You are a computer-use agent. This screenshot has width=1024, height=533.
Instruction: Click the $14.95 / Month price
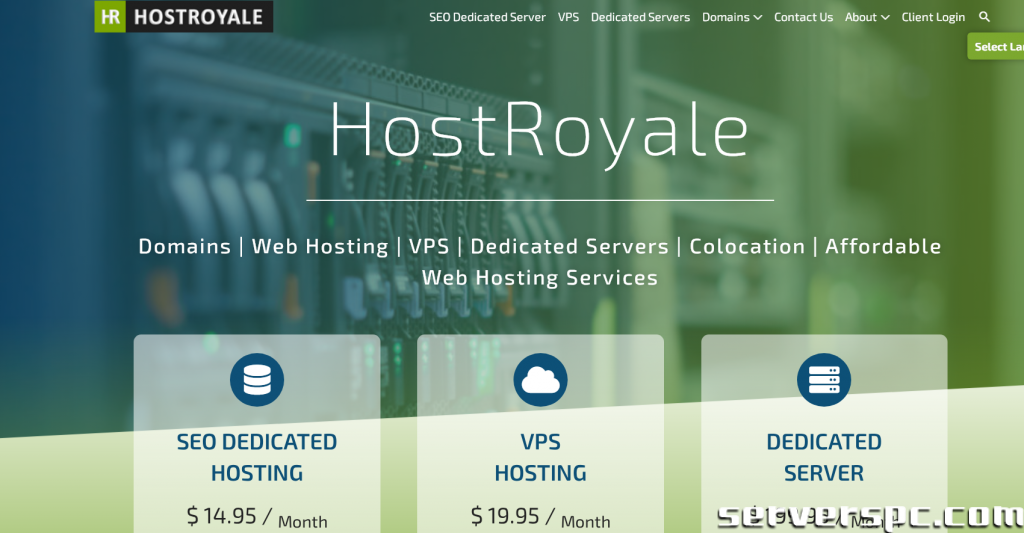point(257,517)
